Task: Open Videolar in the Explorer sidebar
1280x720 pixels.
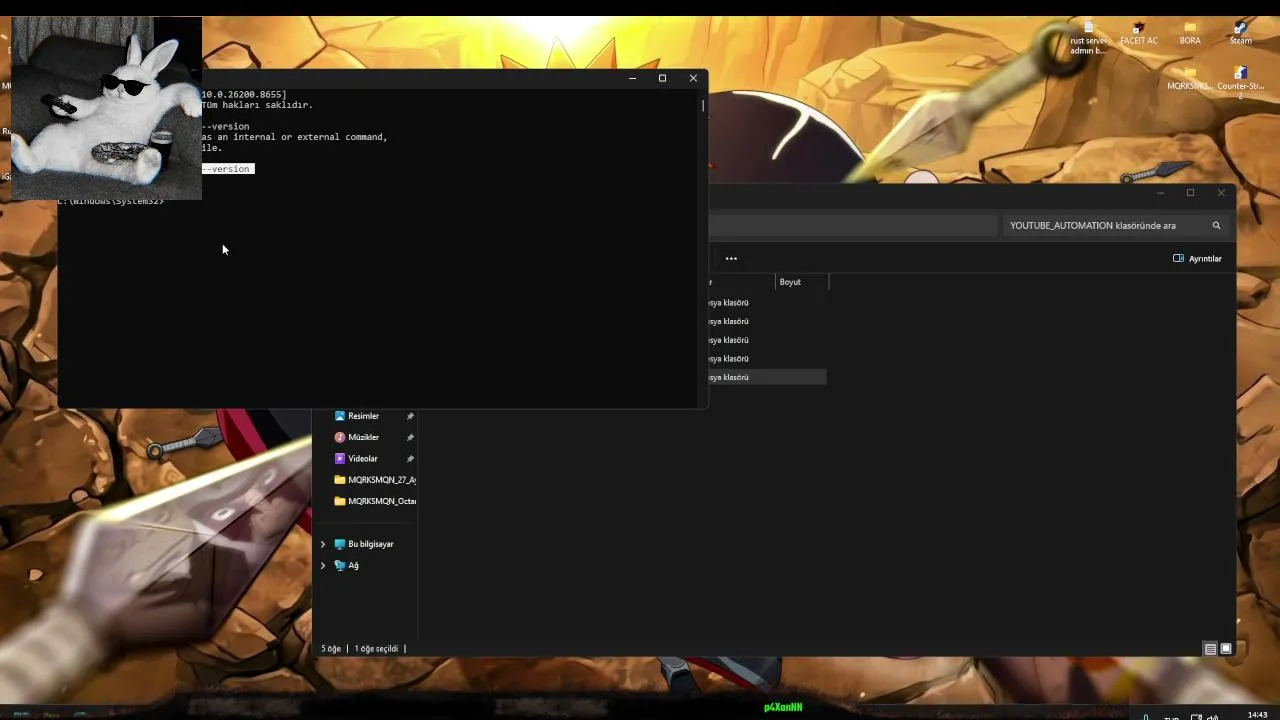Action: click(362, 459)
